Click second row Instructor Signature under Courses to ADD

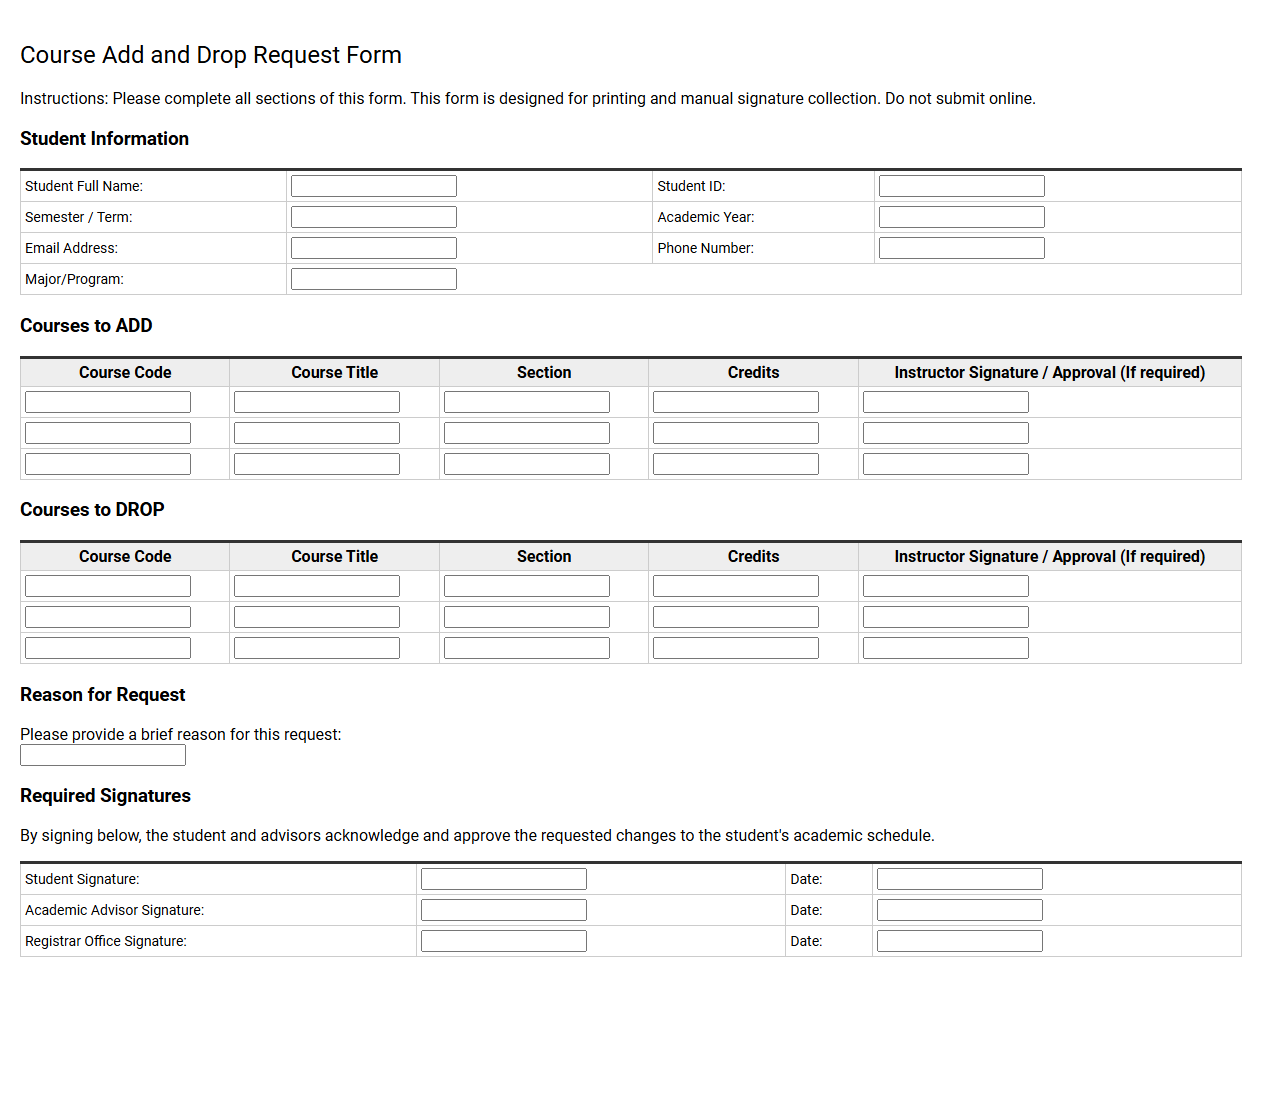click(946, 433)
